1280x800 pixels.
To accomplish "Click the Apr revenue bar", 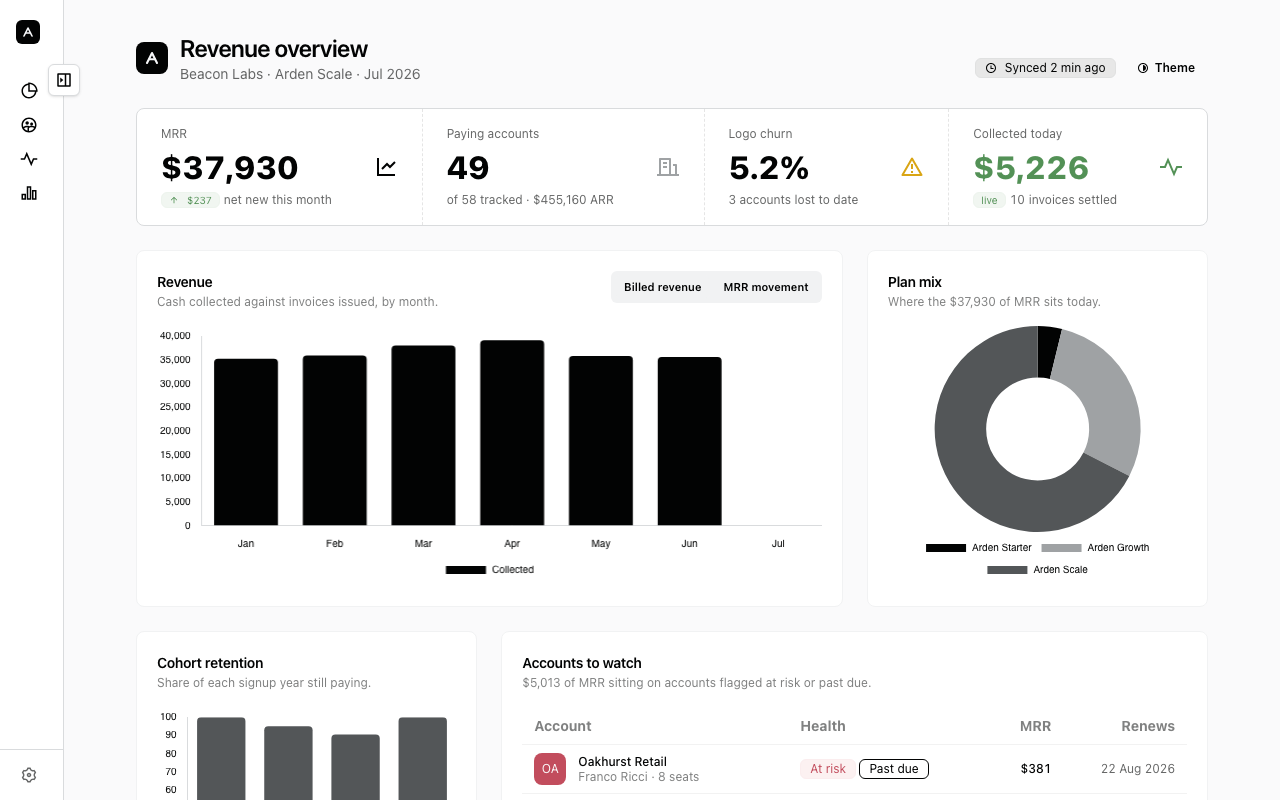I will pyautogui.click(x=512, y=433).
